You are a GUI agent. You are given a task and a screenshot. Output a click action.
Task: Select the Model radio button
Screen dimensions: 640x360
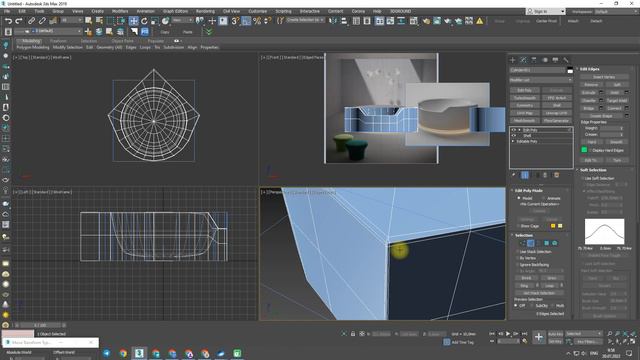click(x=519, y=198)
